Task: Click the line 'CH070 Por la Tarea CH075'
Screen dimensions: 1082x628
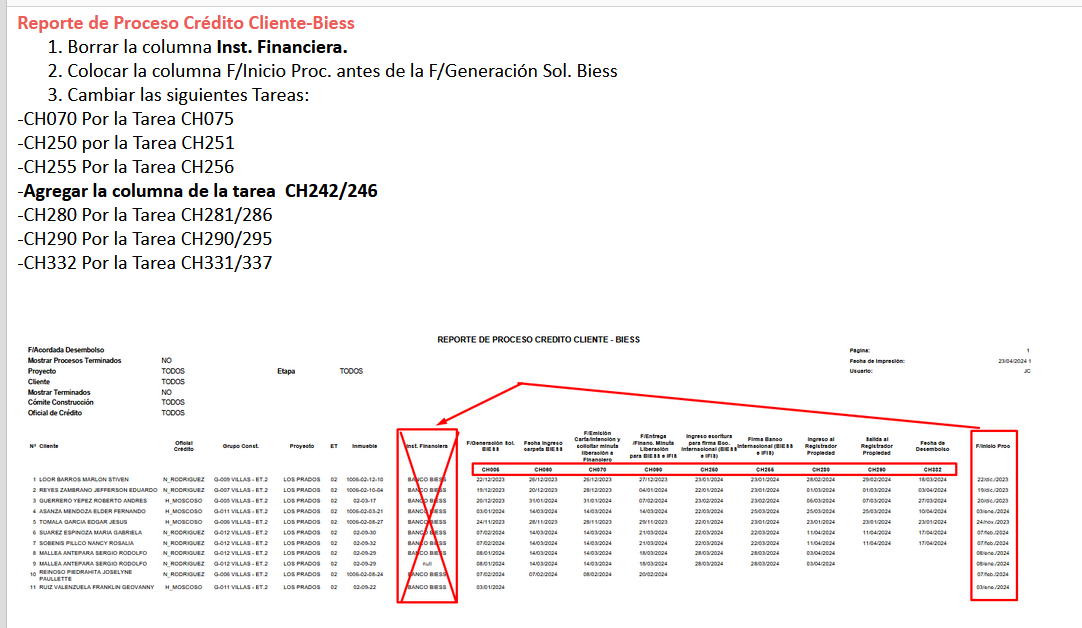Action: click(x=126, y=119)
